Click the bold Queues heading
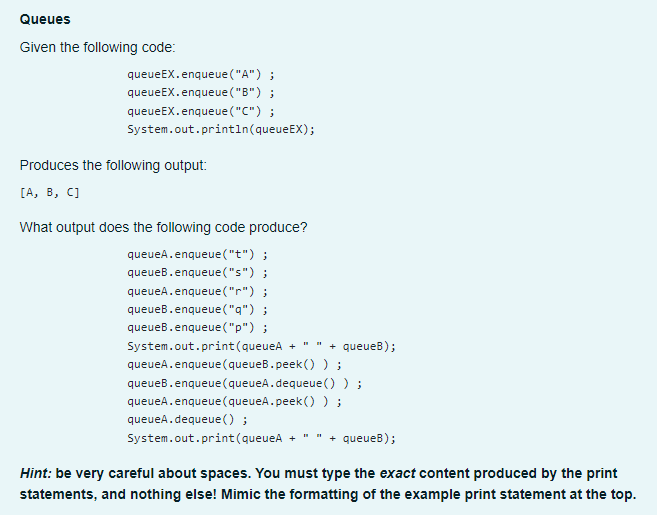657x515 pixels. pos(45,19)
